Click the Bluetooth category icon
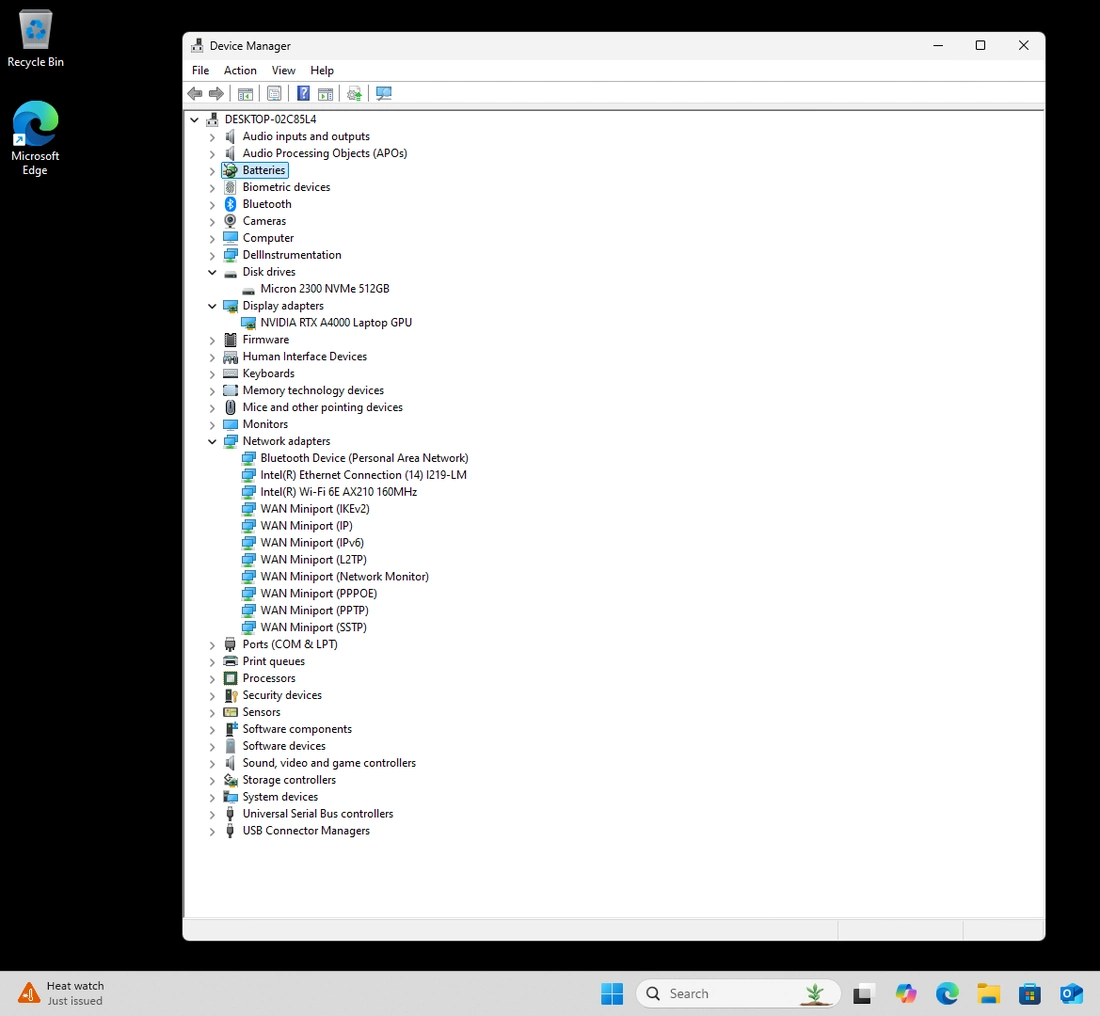 [x=230, y=204]
